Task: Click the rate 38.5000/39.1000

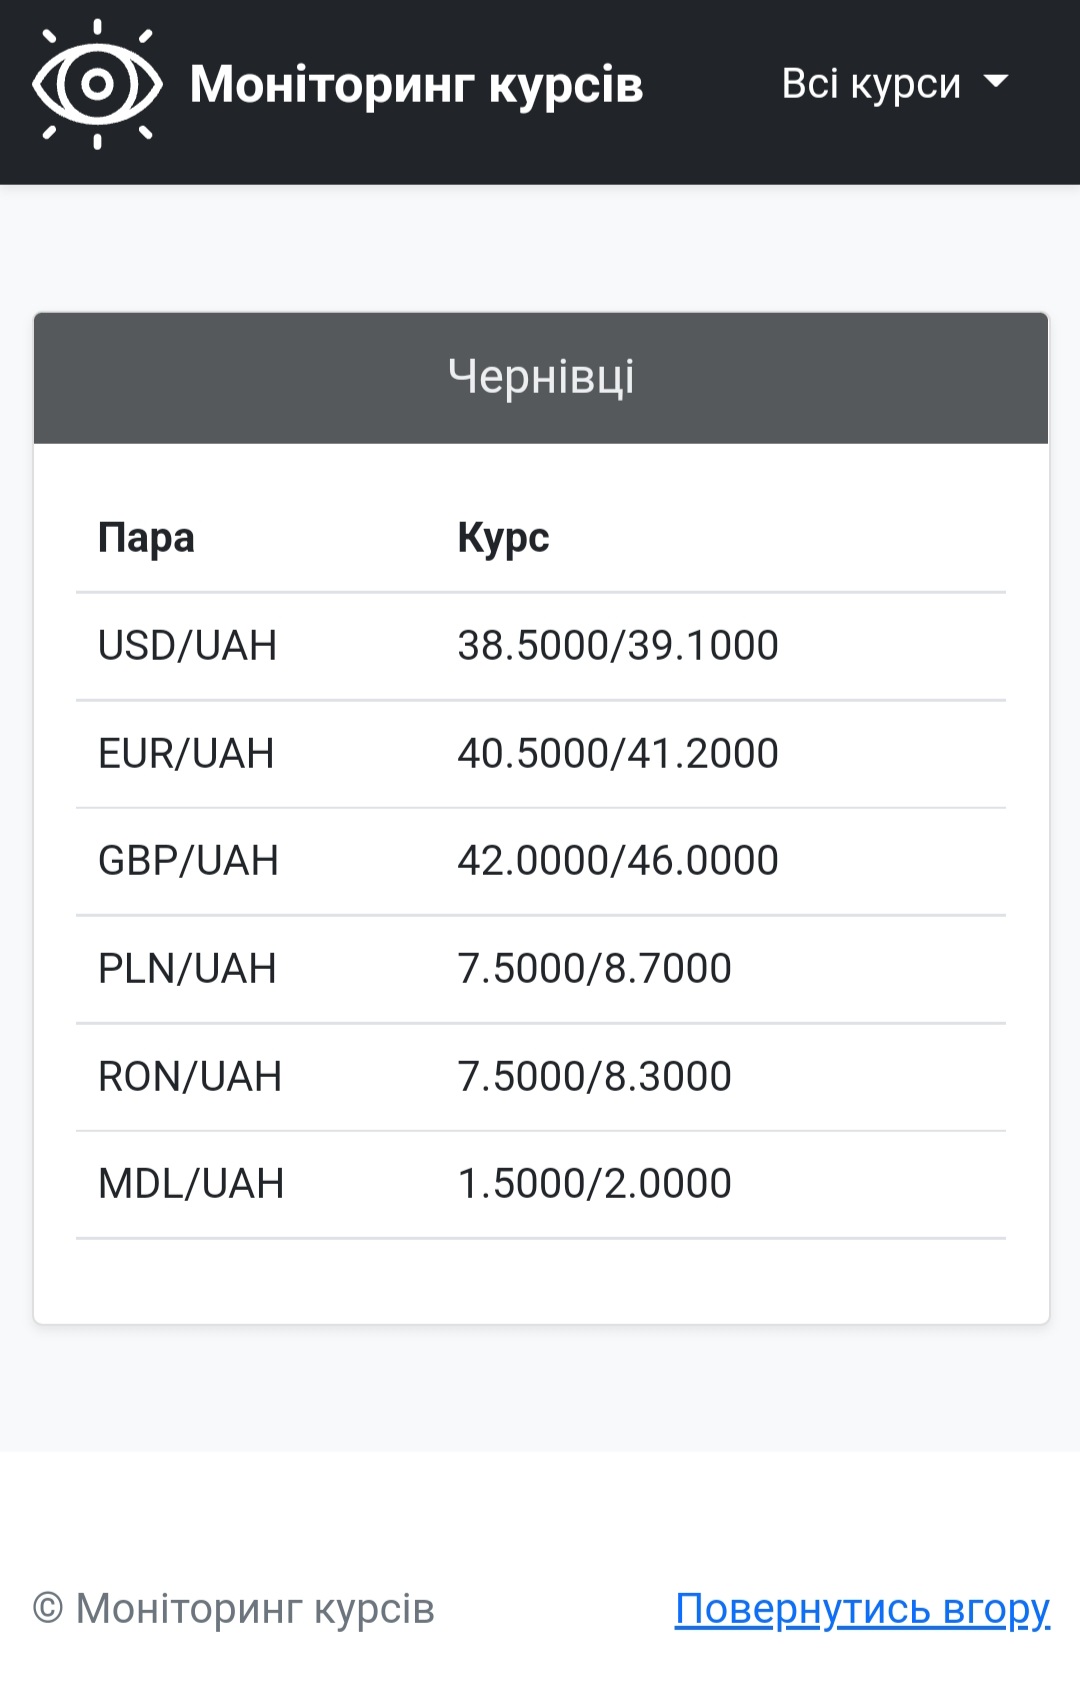Action: (x=618, y=646)
